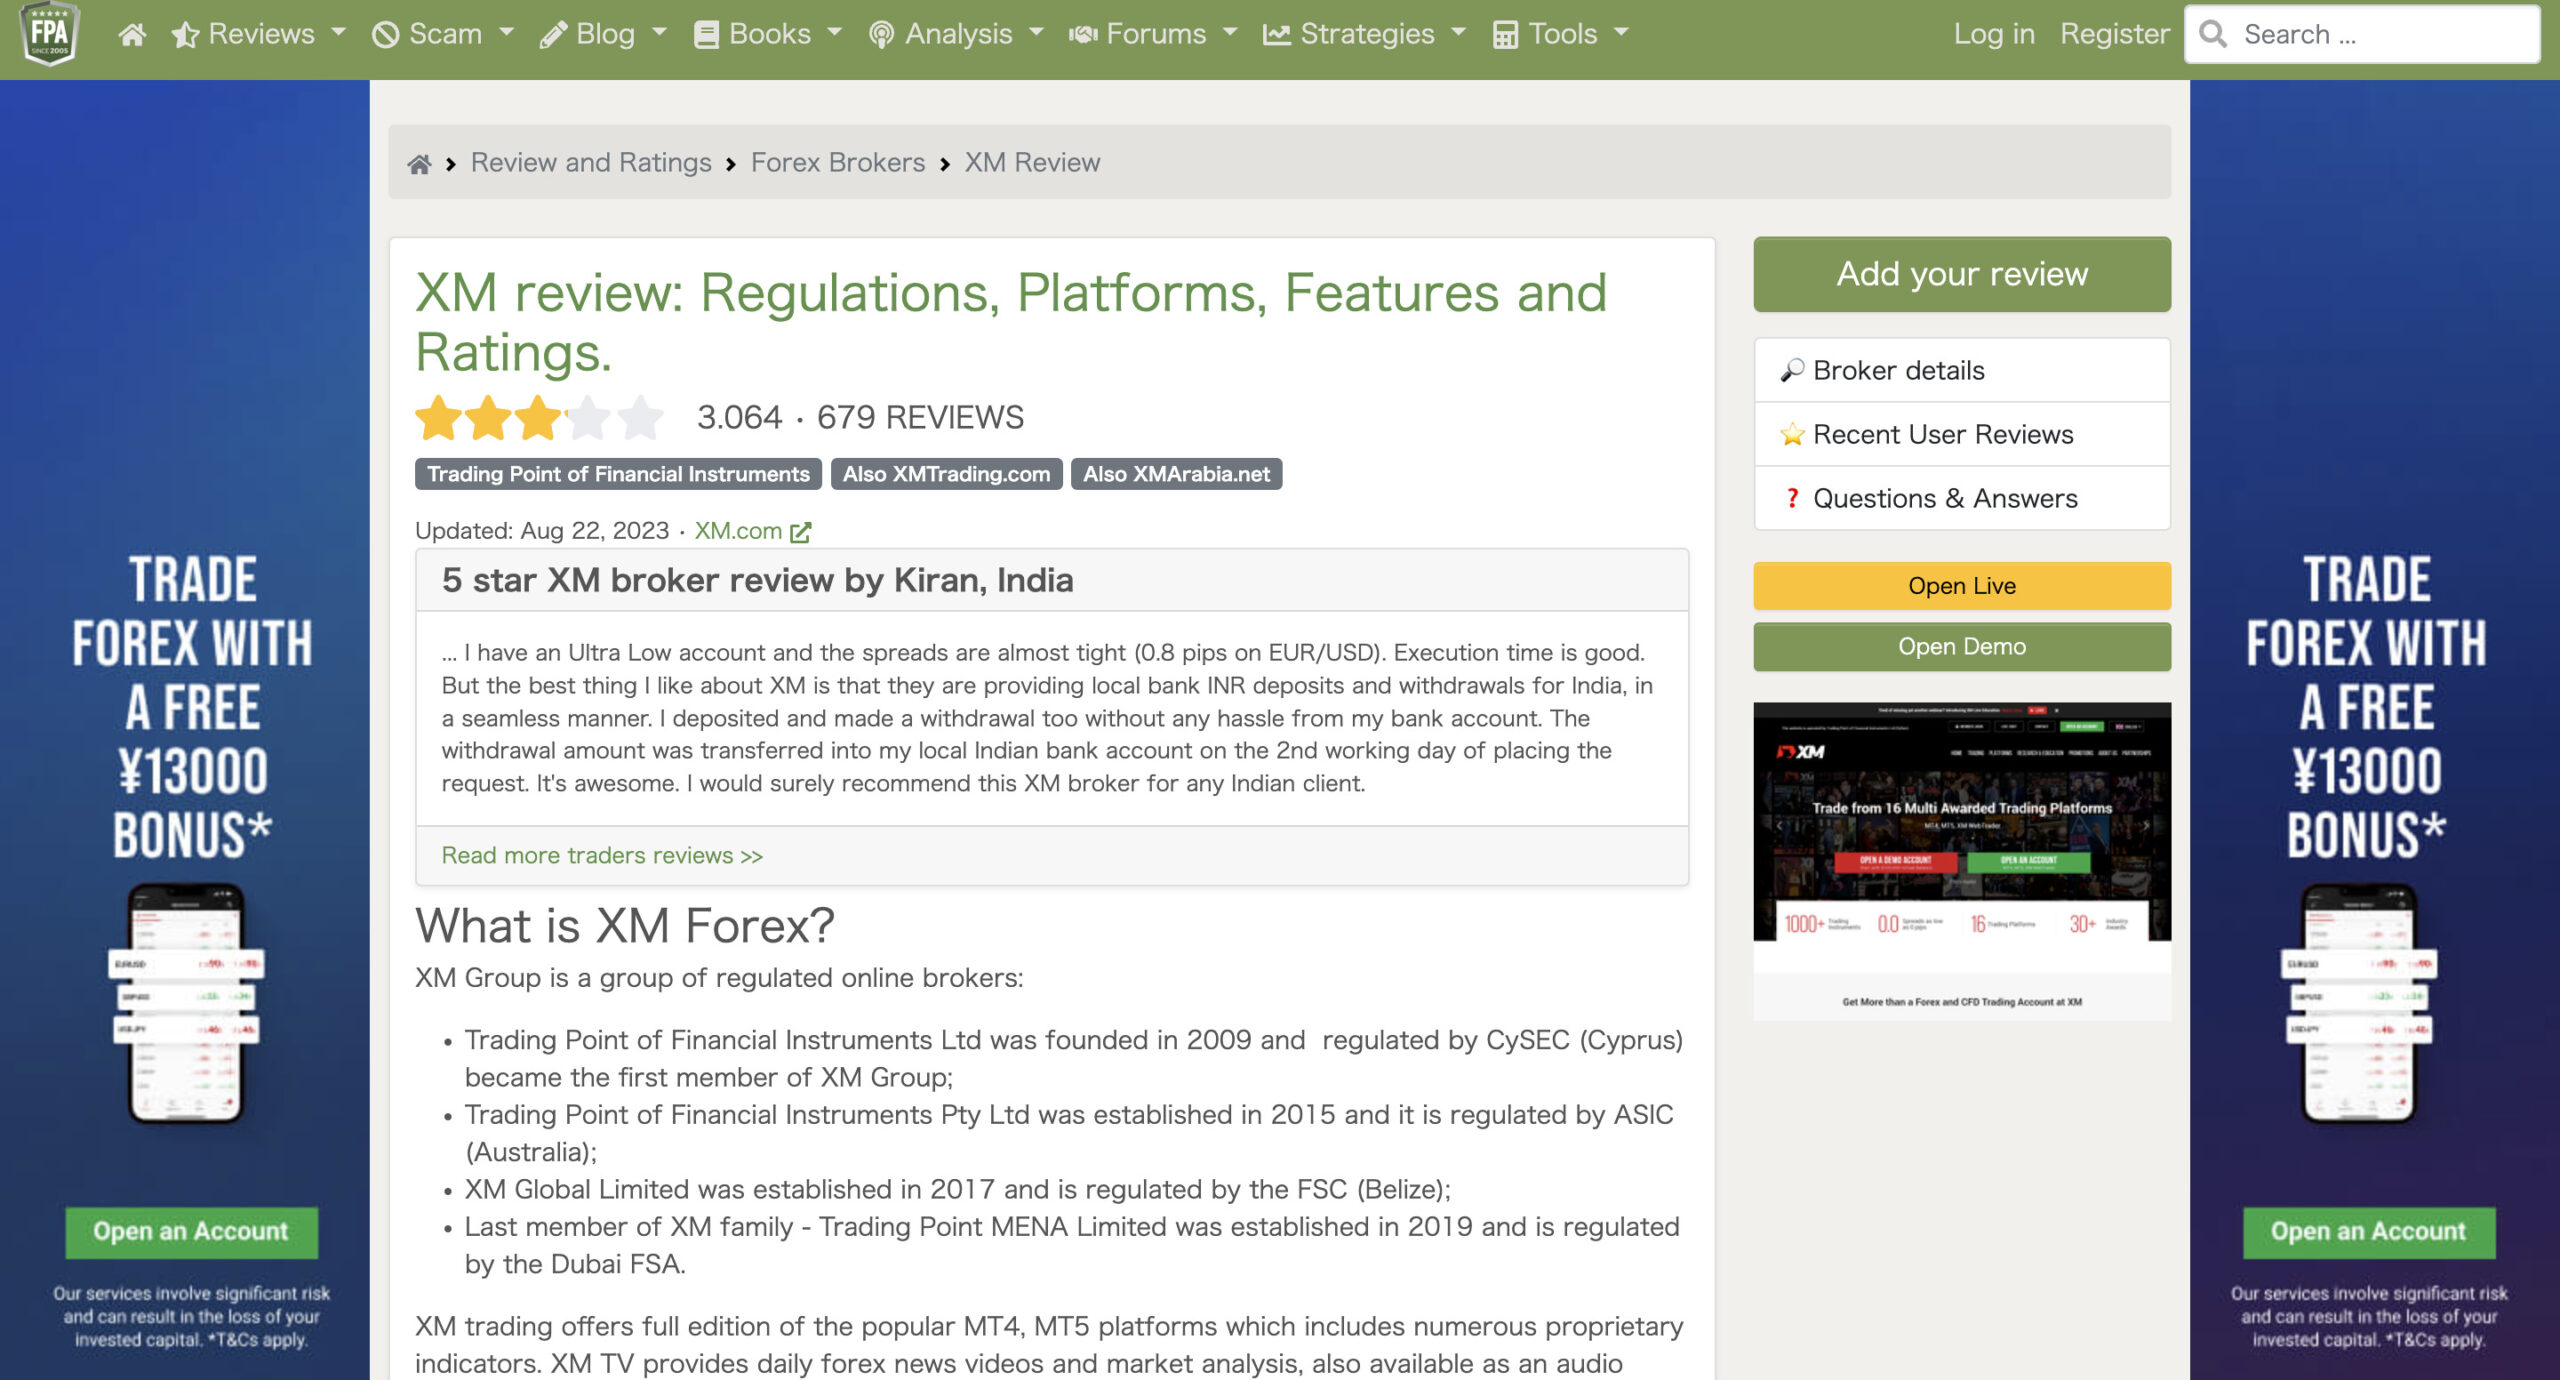Click the Log in link
Screen dimensions: 2560x1380
point(1994,34)
